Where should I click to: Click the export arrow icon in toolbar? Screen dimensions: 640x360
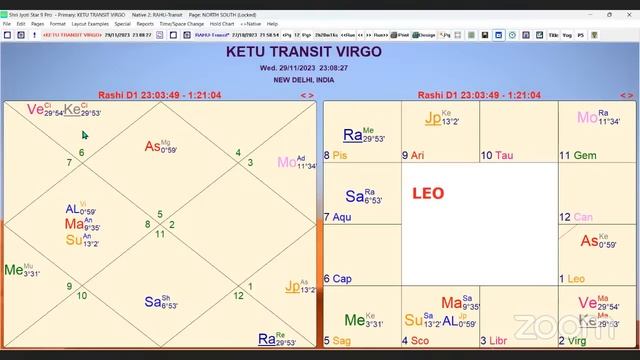(539, 35)
